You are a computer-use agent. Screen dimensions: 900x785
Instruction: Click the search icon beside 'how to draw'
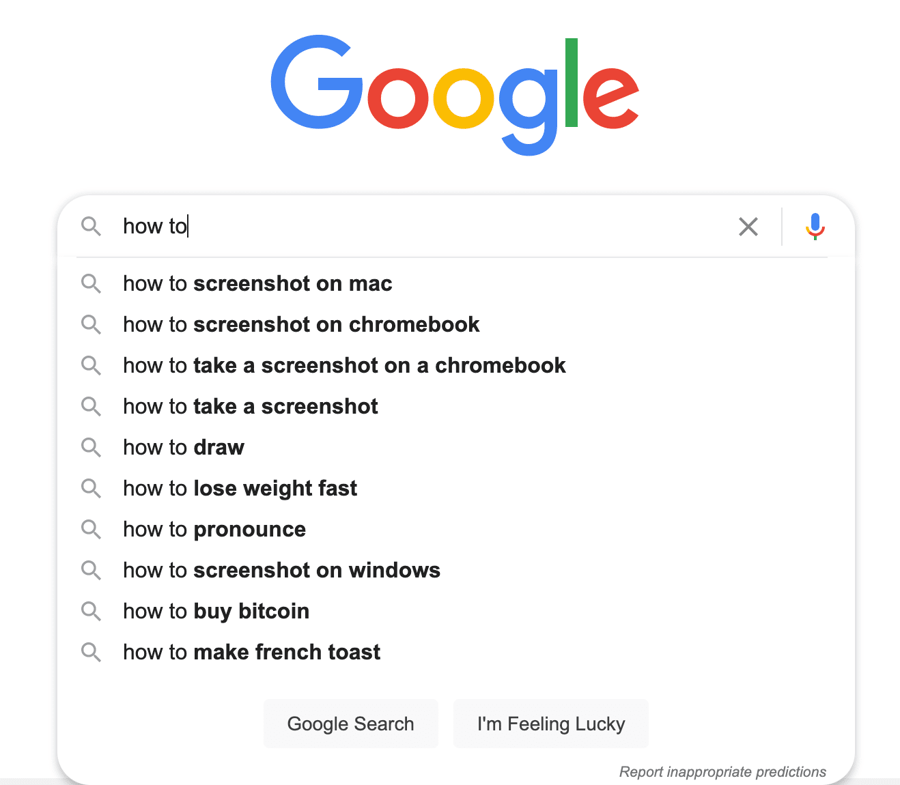pyautogui.click(x=91, y=447)
